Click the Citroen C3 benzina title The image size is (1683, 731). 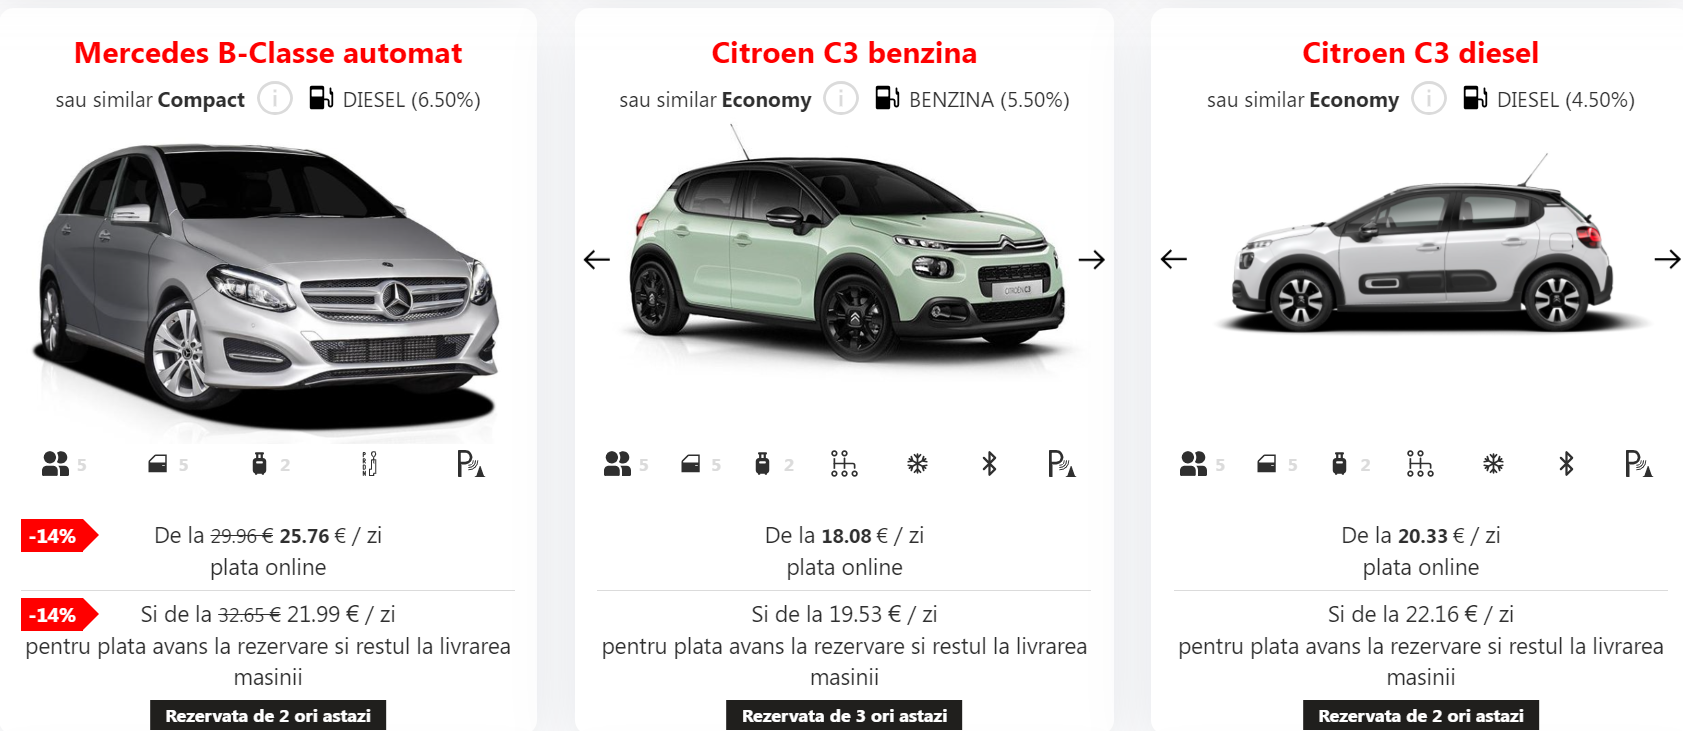[844, 53]
